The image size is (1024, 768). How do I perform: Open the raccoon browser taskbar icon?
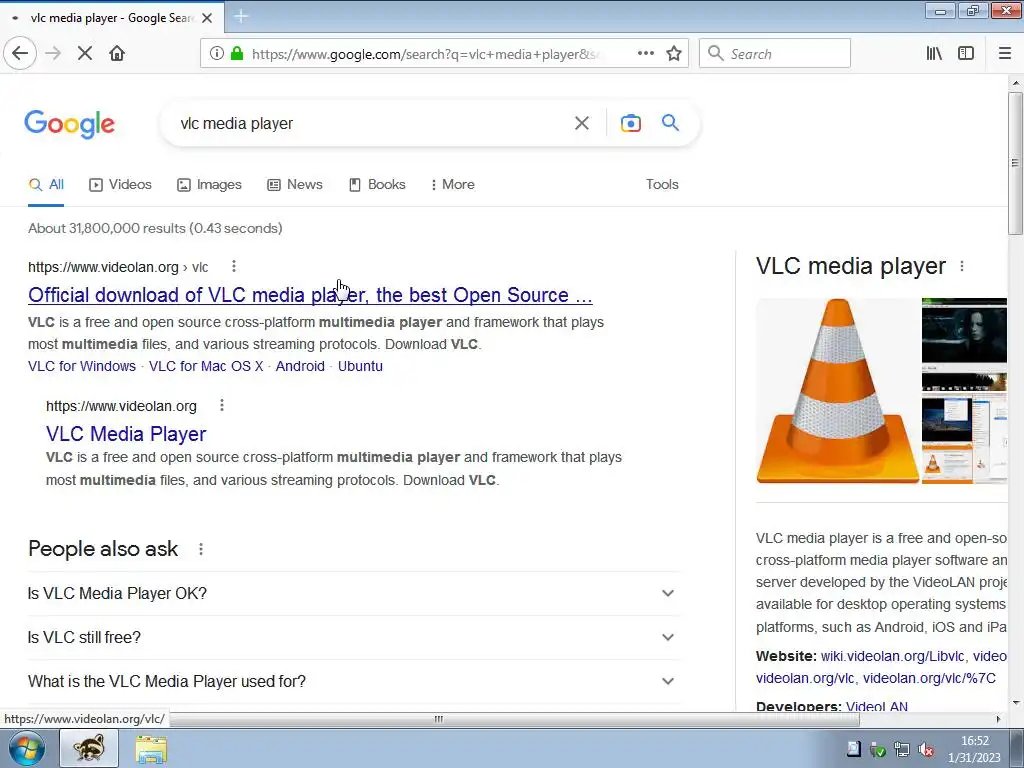click(89, 748)
